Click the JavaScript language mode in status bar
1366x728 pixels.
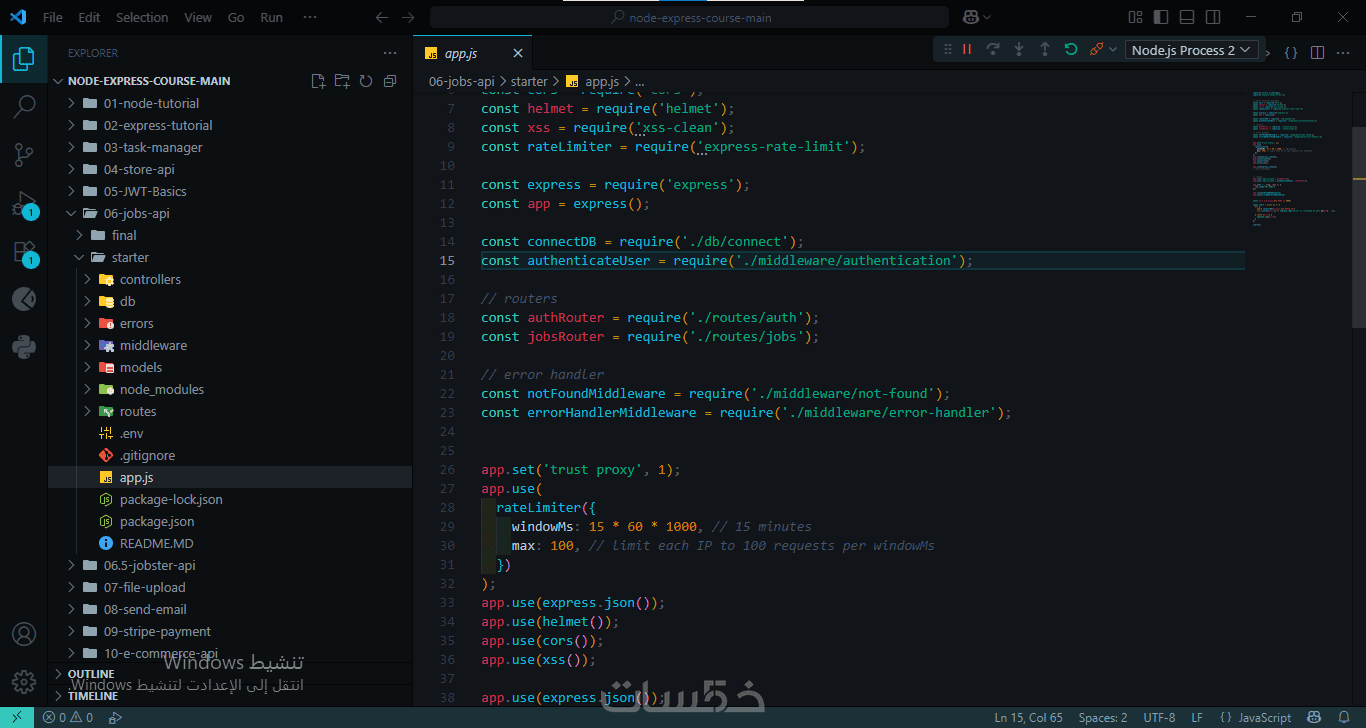(1264, 717)
